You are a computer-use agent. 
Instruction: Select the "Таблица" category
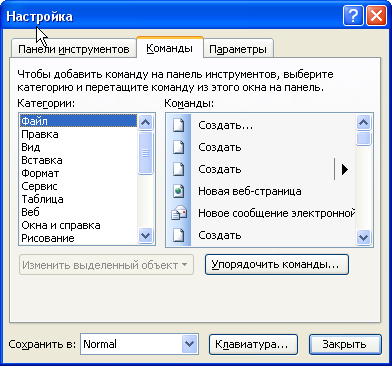pyautogui.click(x=78, y=199)
